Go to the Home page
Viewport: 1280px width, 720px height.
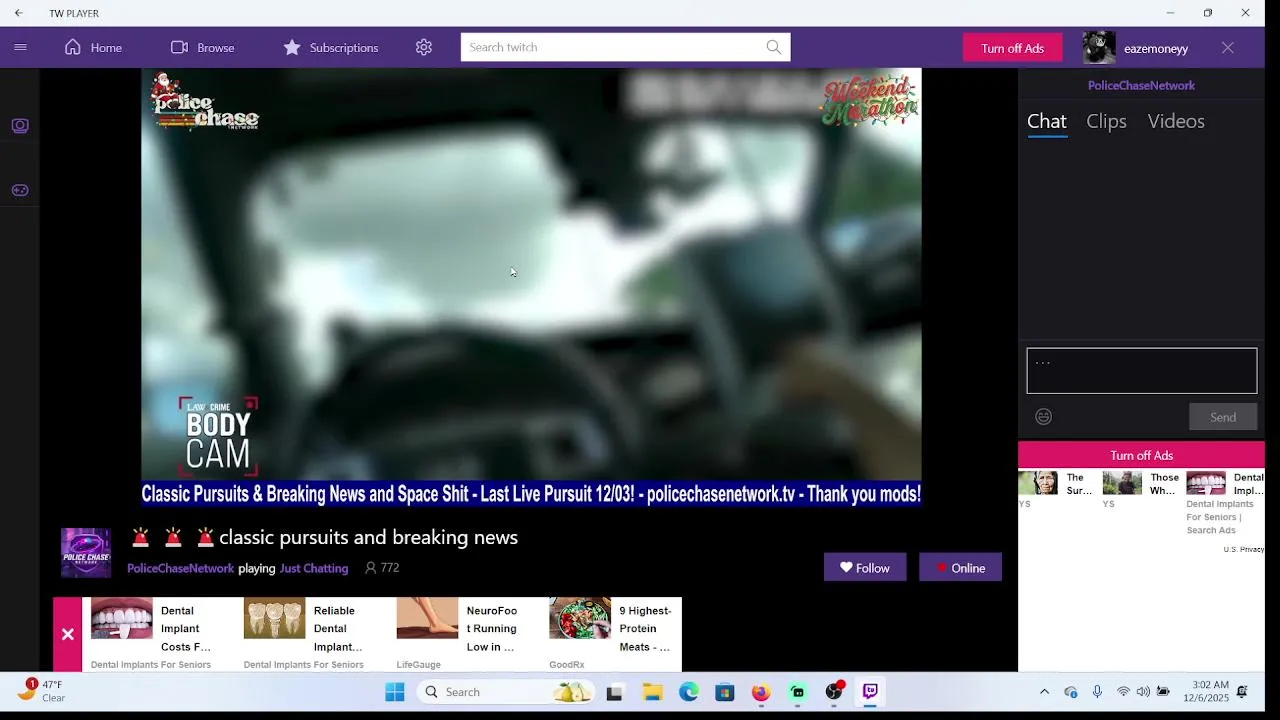(x=93, y=47)
